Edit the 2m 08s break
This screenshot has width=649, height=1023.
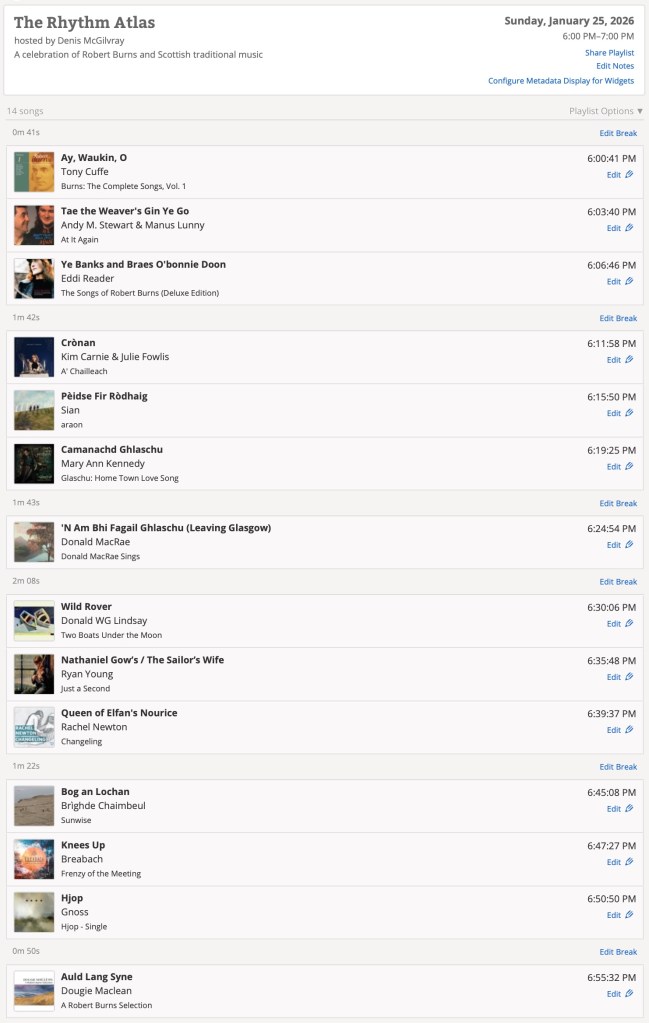click(x=618, y=582)
